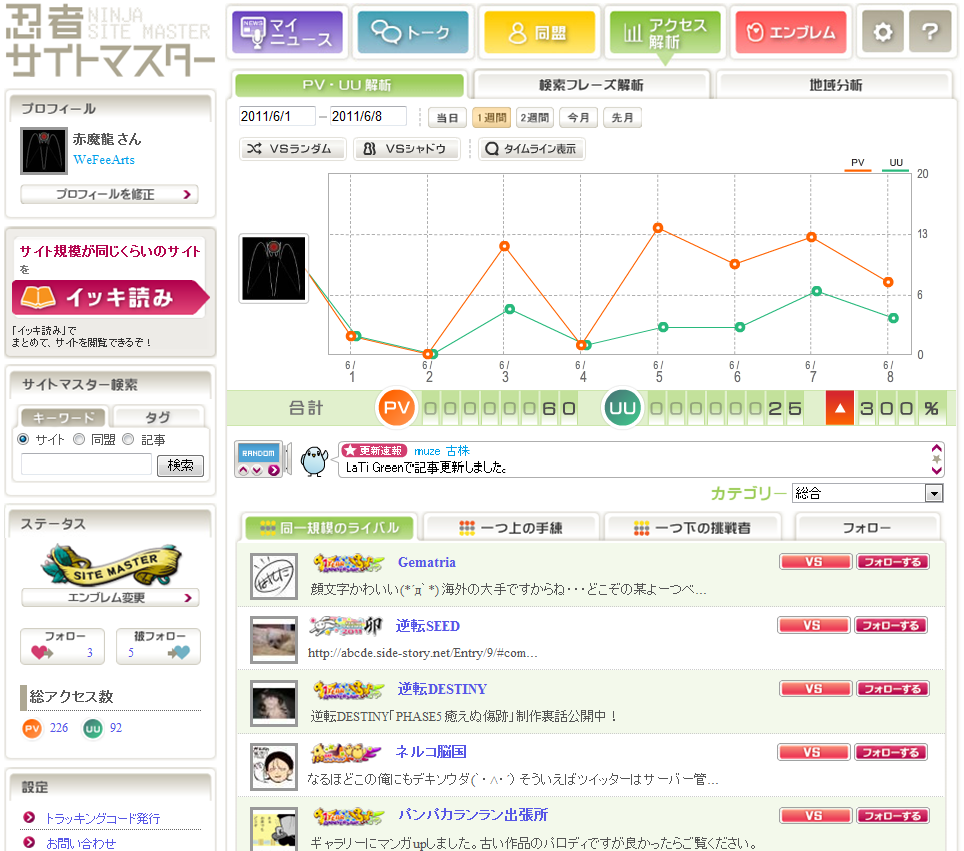Click the VSシャドウ button
Image resolution: width=964 pixels, height=851 pixels.
(406, 149)
